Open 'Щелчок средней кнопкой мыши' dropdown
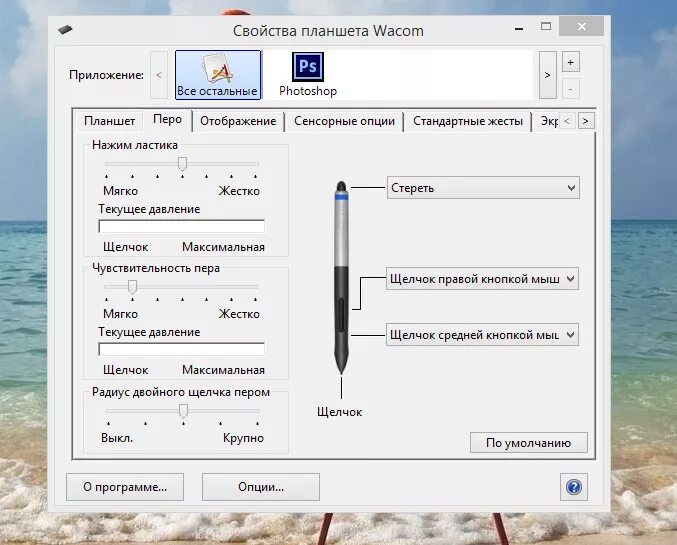The width and height of the screenshot is (677, 545). pos(482,335)
